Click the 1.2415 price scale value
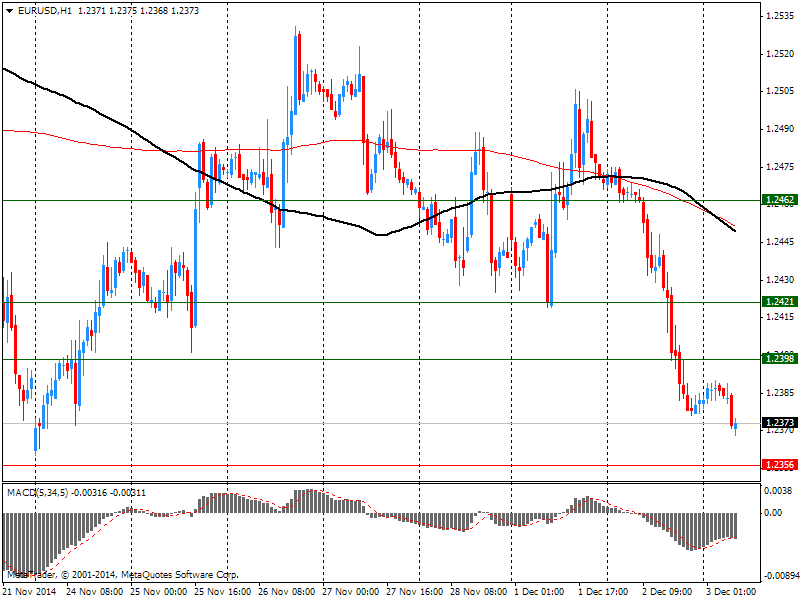The width and height of the screenshot is (800, 600). 780,317
